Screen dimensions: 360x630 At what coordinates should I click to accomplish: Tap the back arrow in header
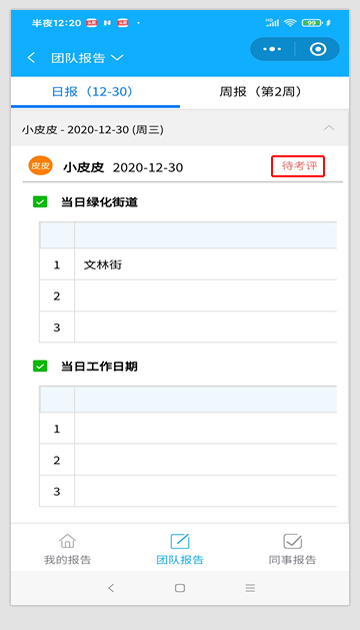[x=31, y=57]
